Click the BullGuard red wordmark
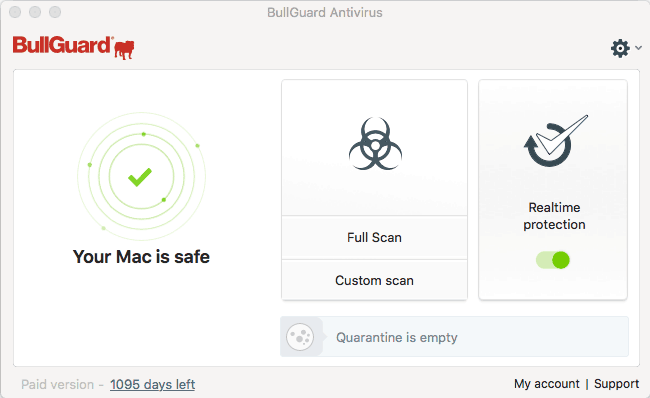Image resolution: width=650 pixels, height=398 pixels. pos(62,45)
